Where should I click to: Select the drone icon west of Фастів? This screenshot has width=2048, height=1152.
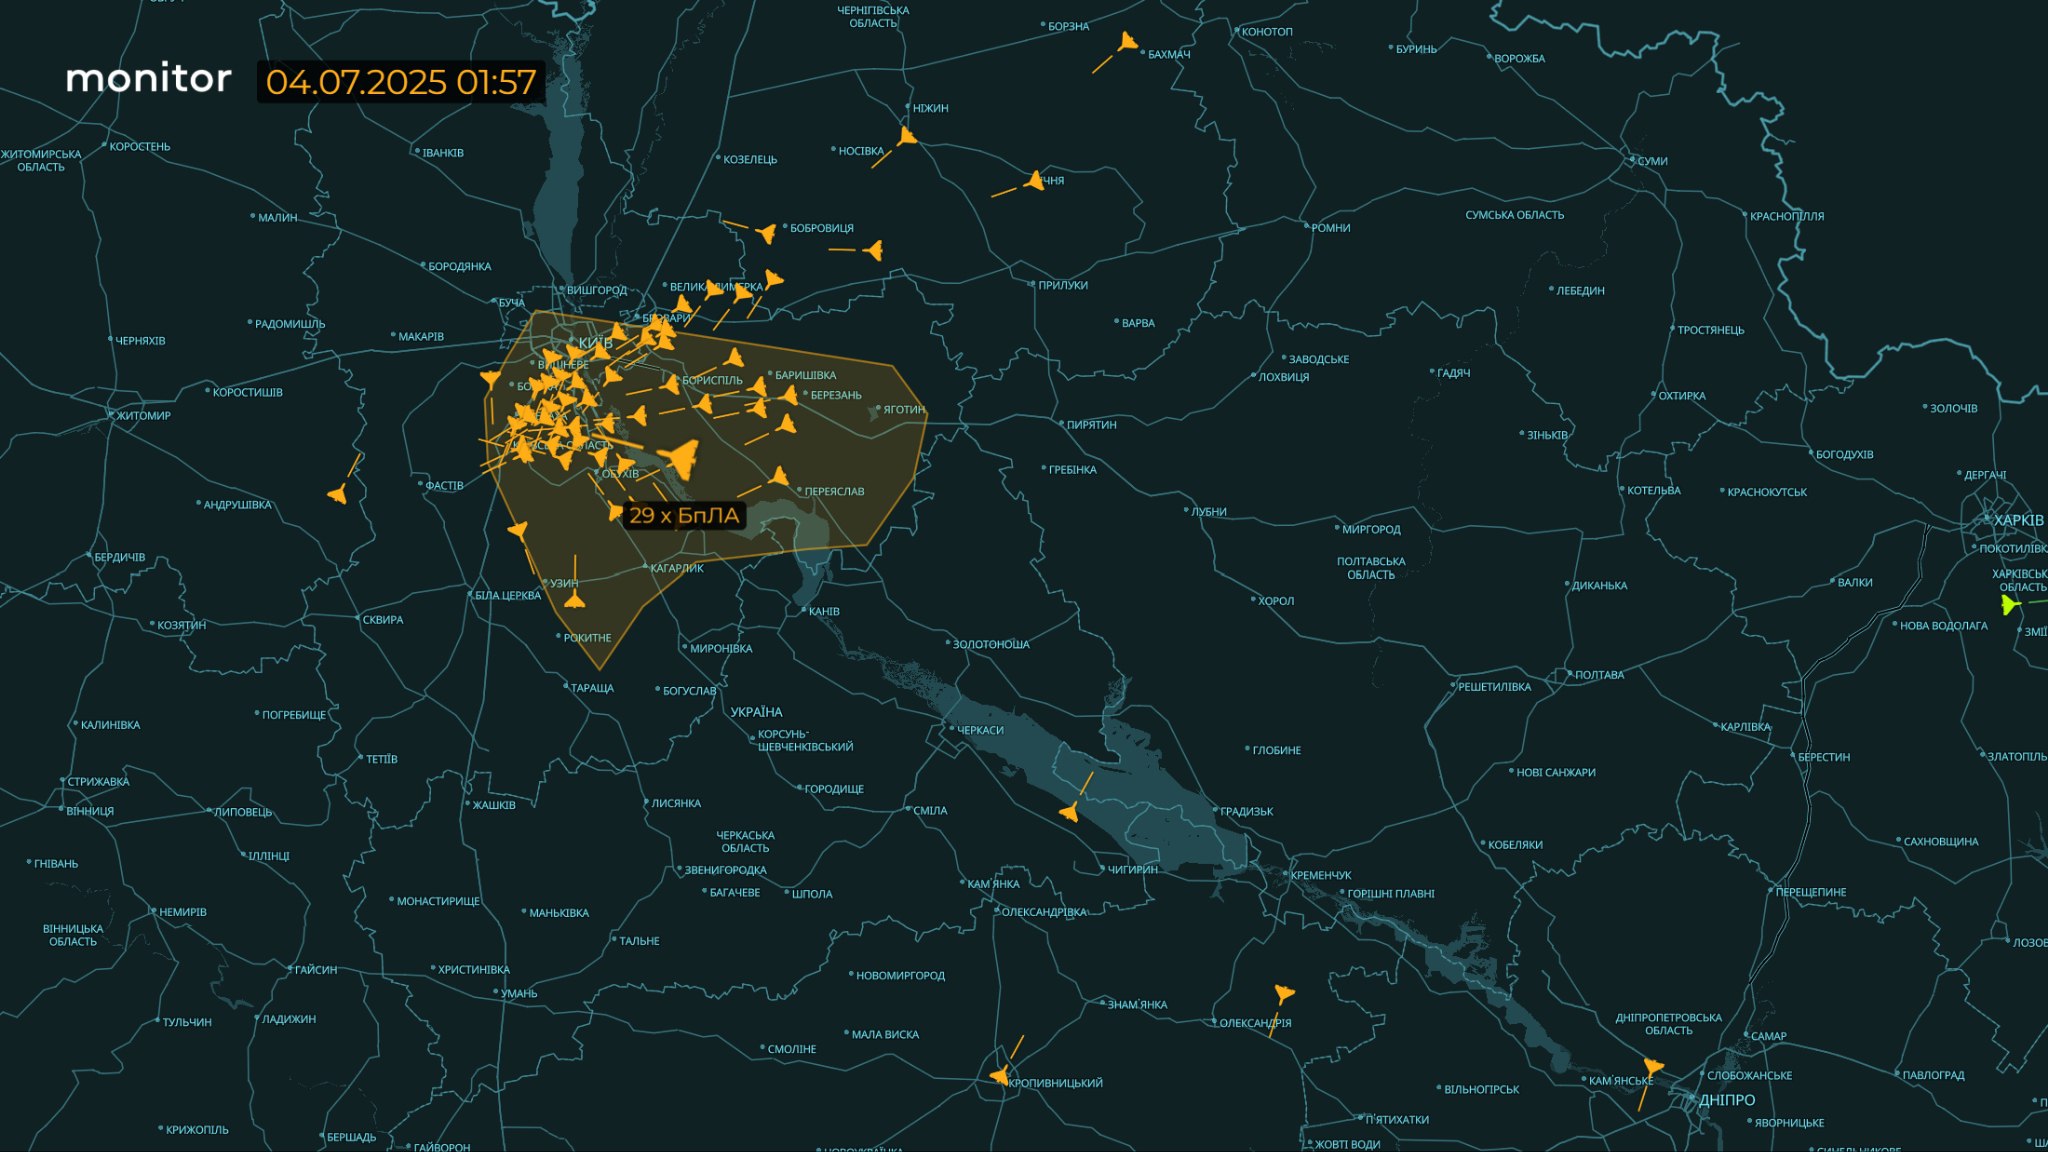337,493
